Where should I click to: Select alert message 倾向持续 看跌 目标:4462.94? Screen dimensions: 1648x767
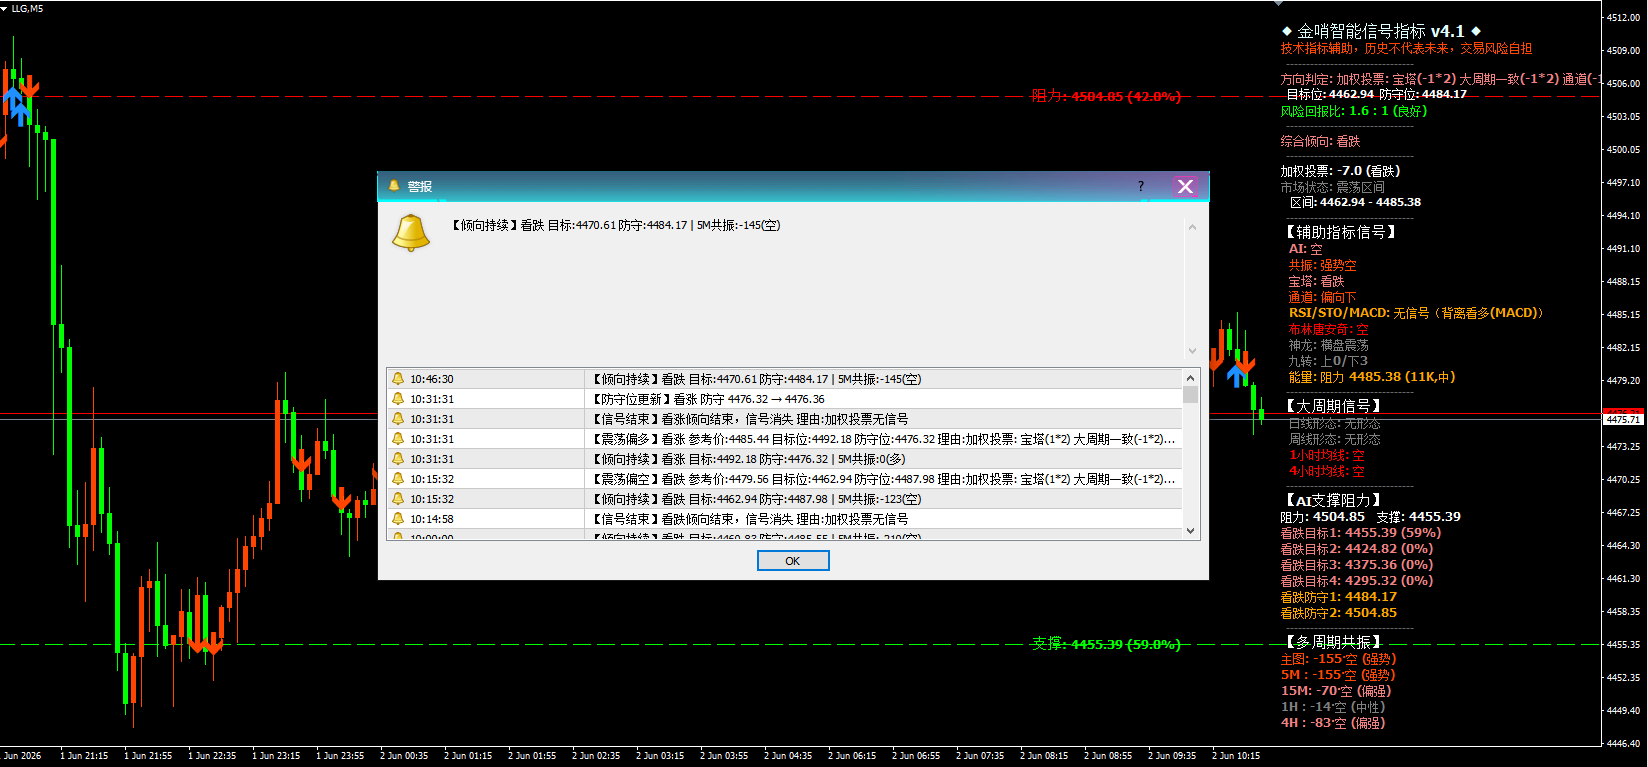click(x=757, y=499)
